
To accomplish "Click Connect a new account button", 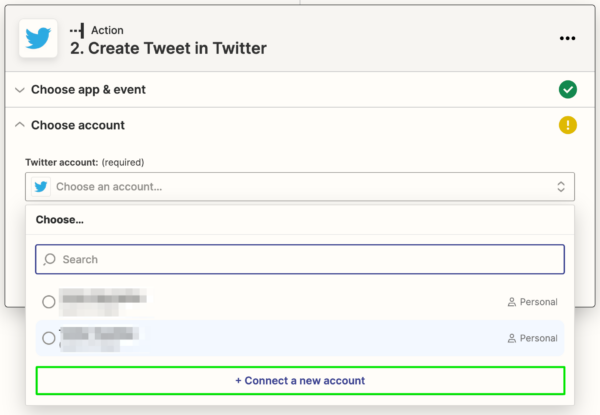I will click(300, 381).
